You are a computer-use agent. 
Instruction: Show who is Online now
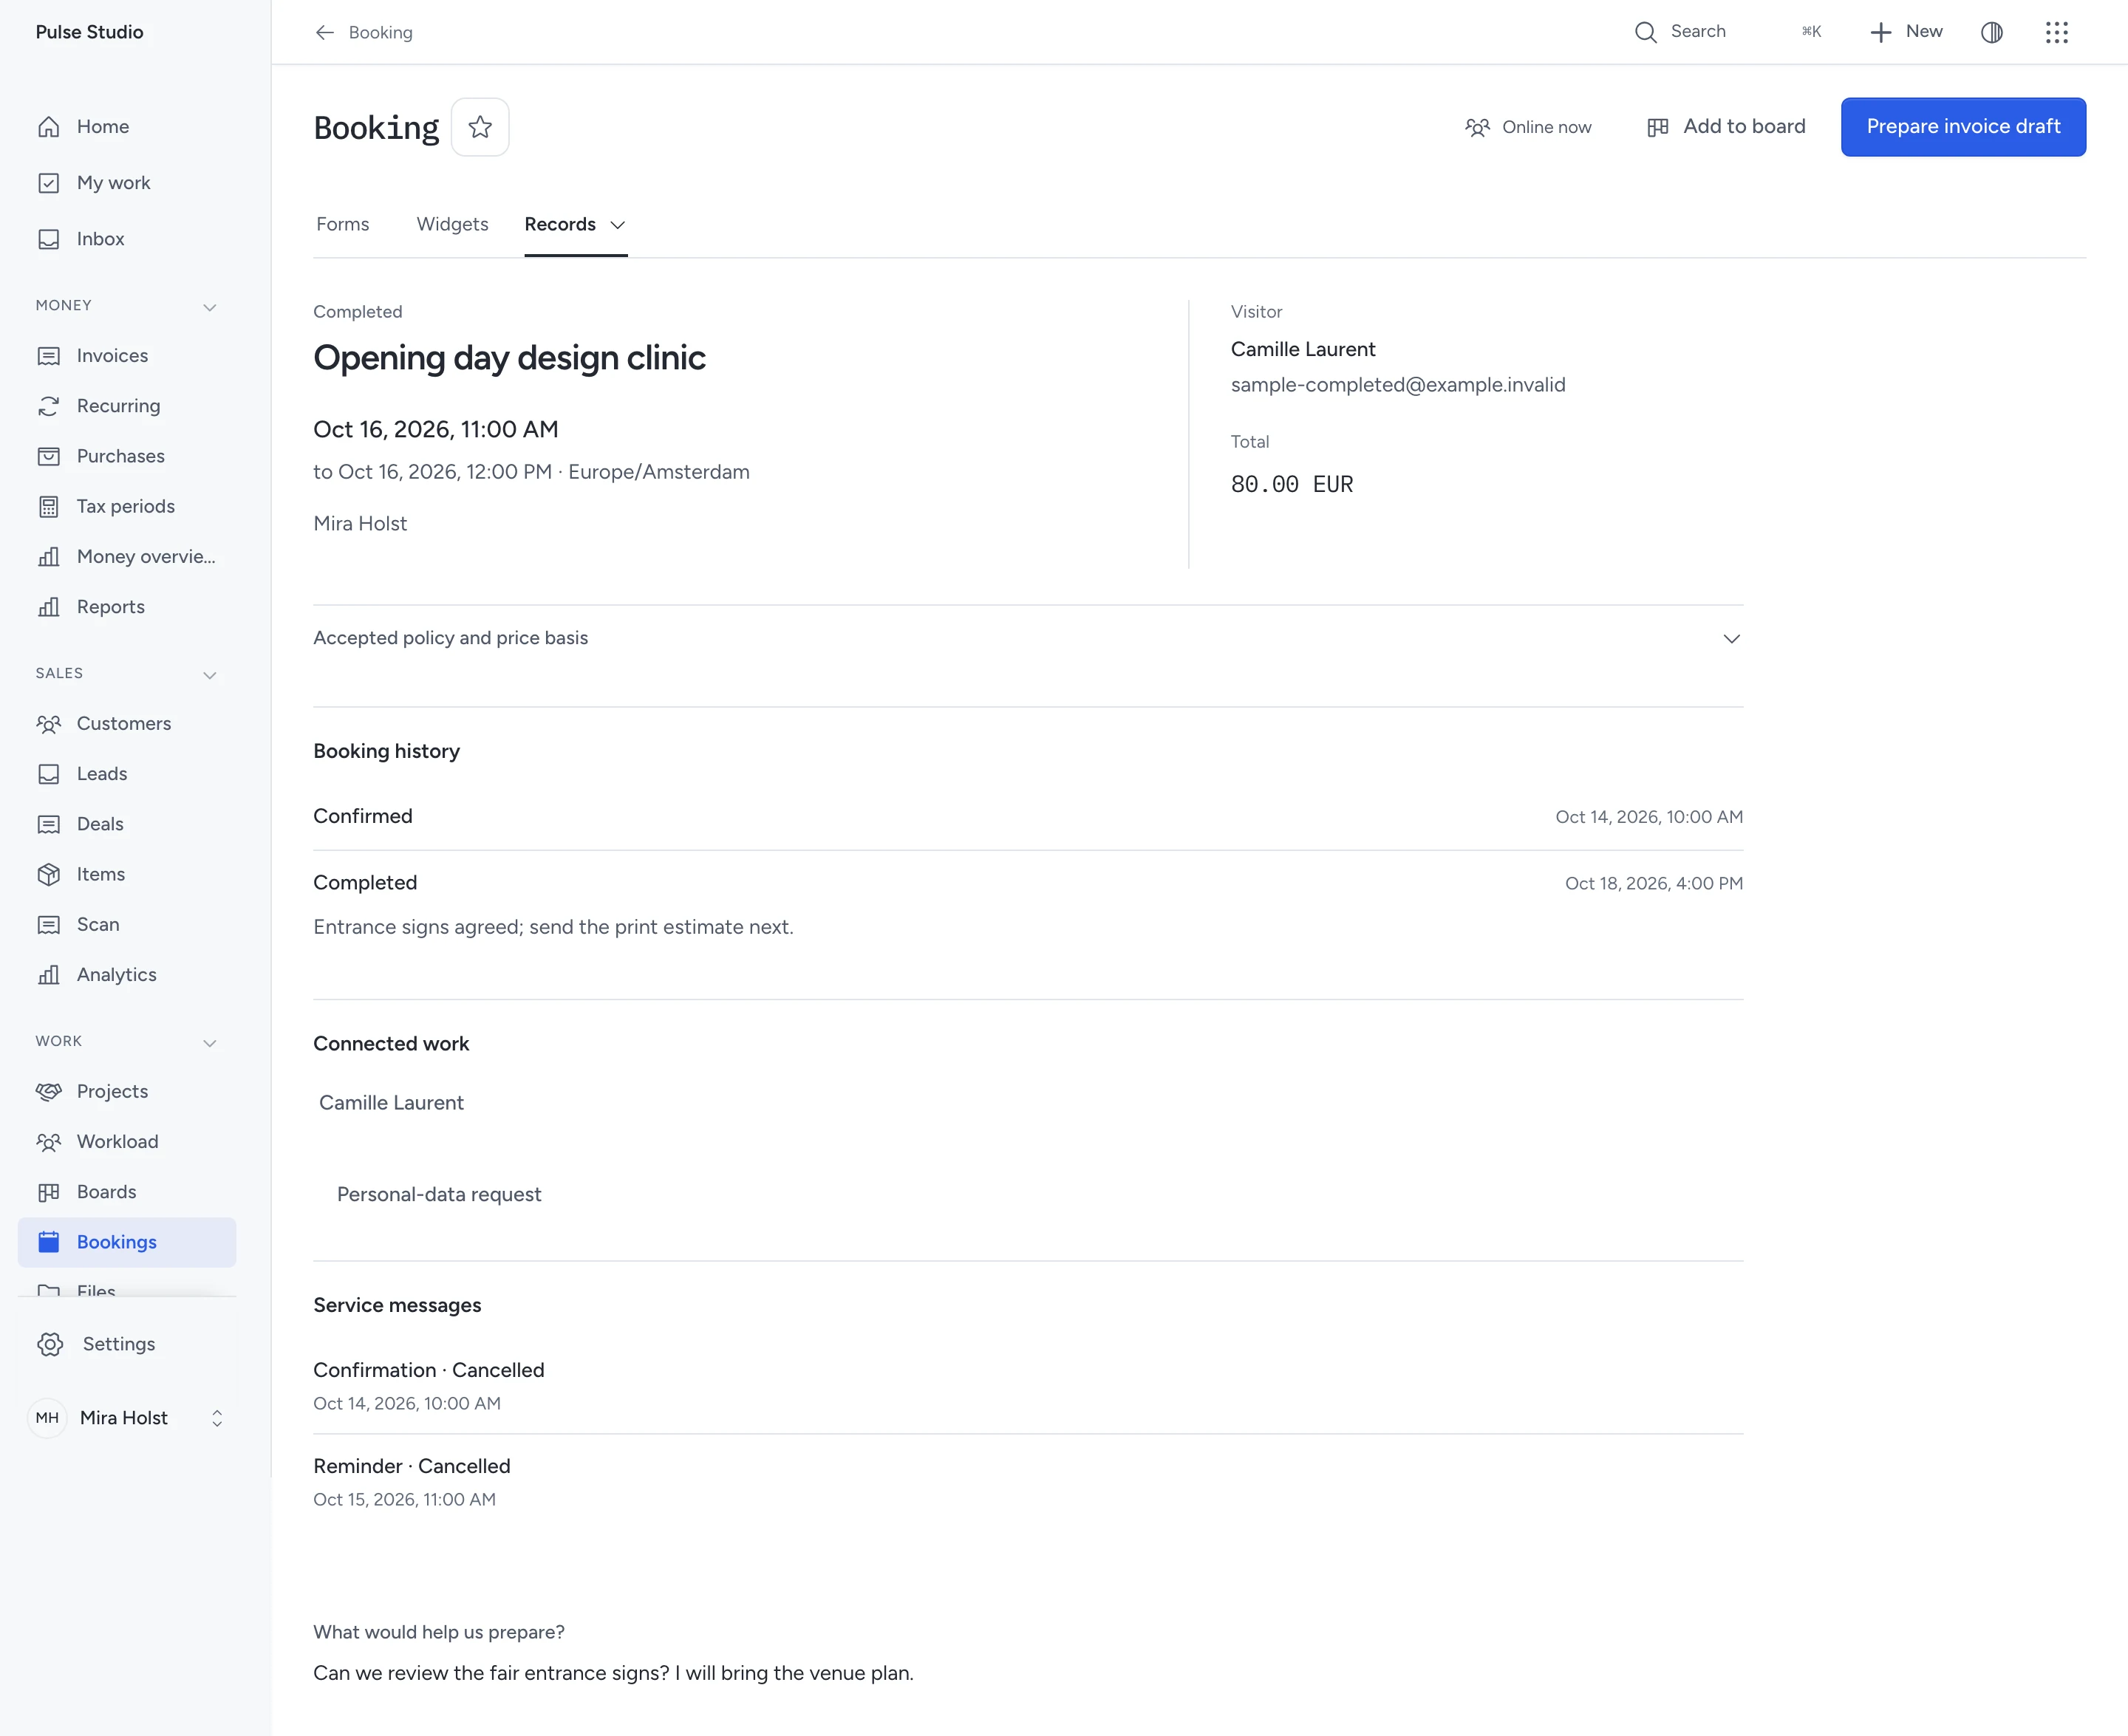[1528, 127]
